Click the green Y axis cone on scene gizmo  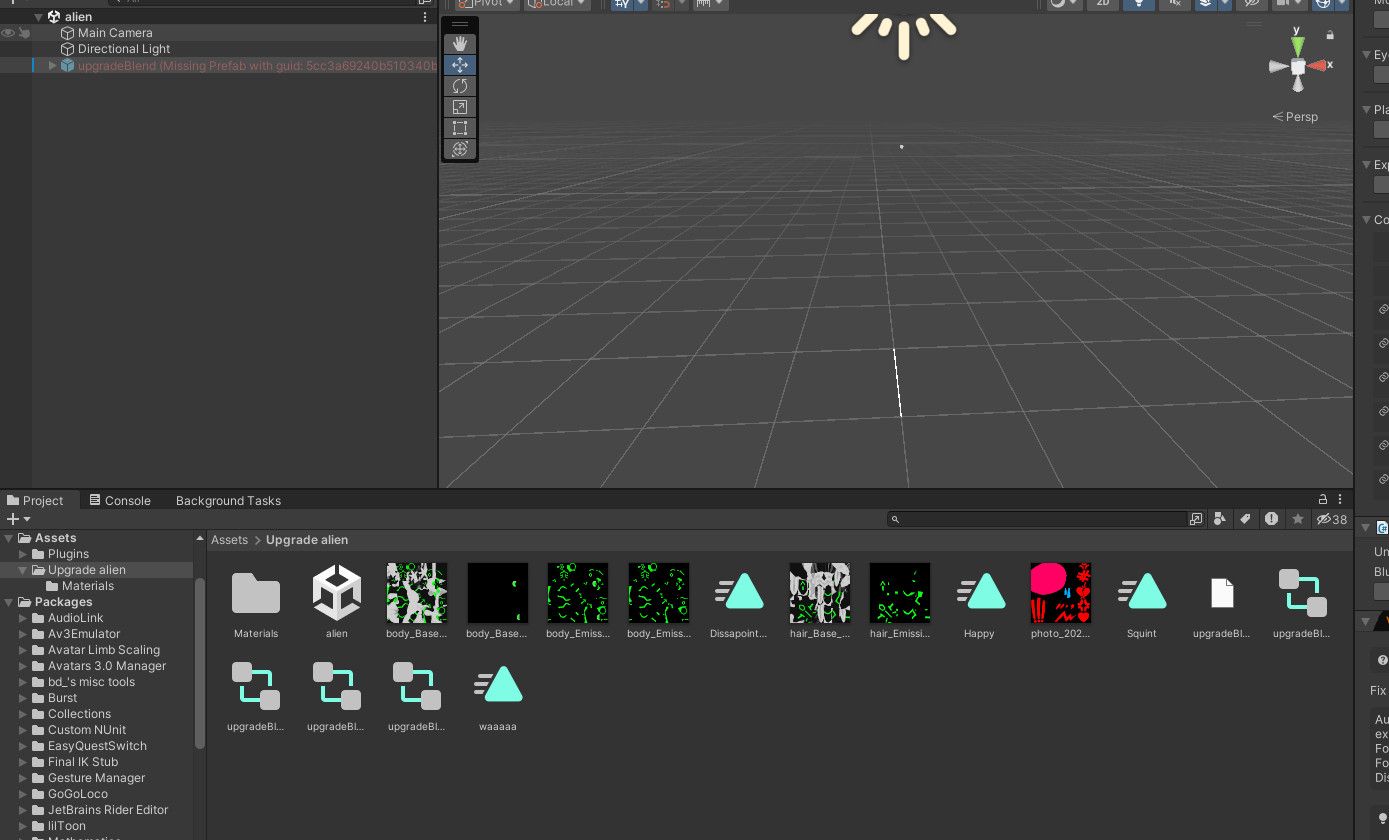point(1298,45)
